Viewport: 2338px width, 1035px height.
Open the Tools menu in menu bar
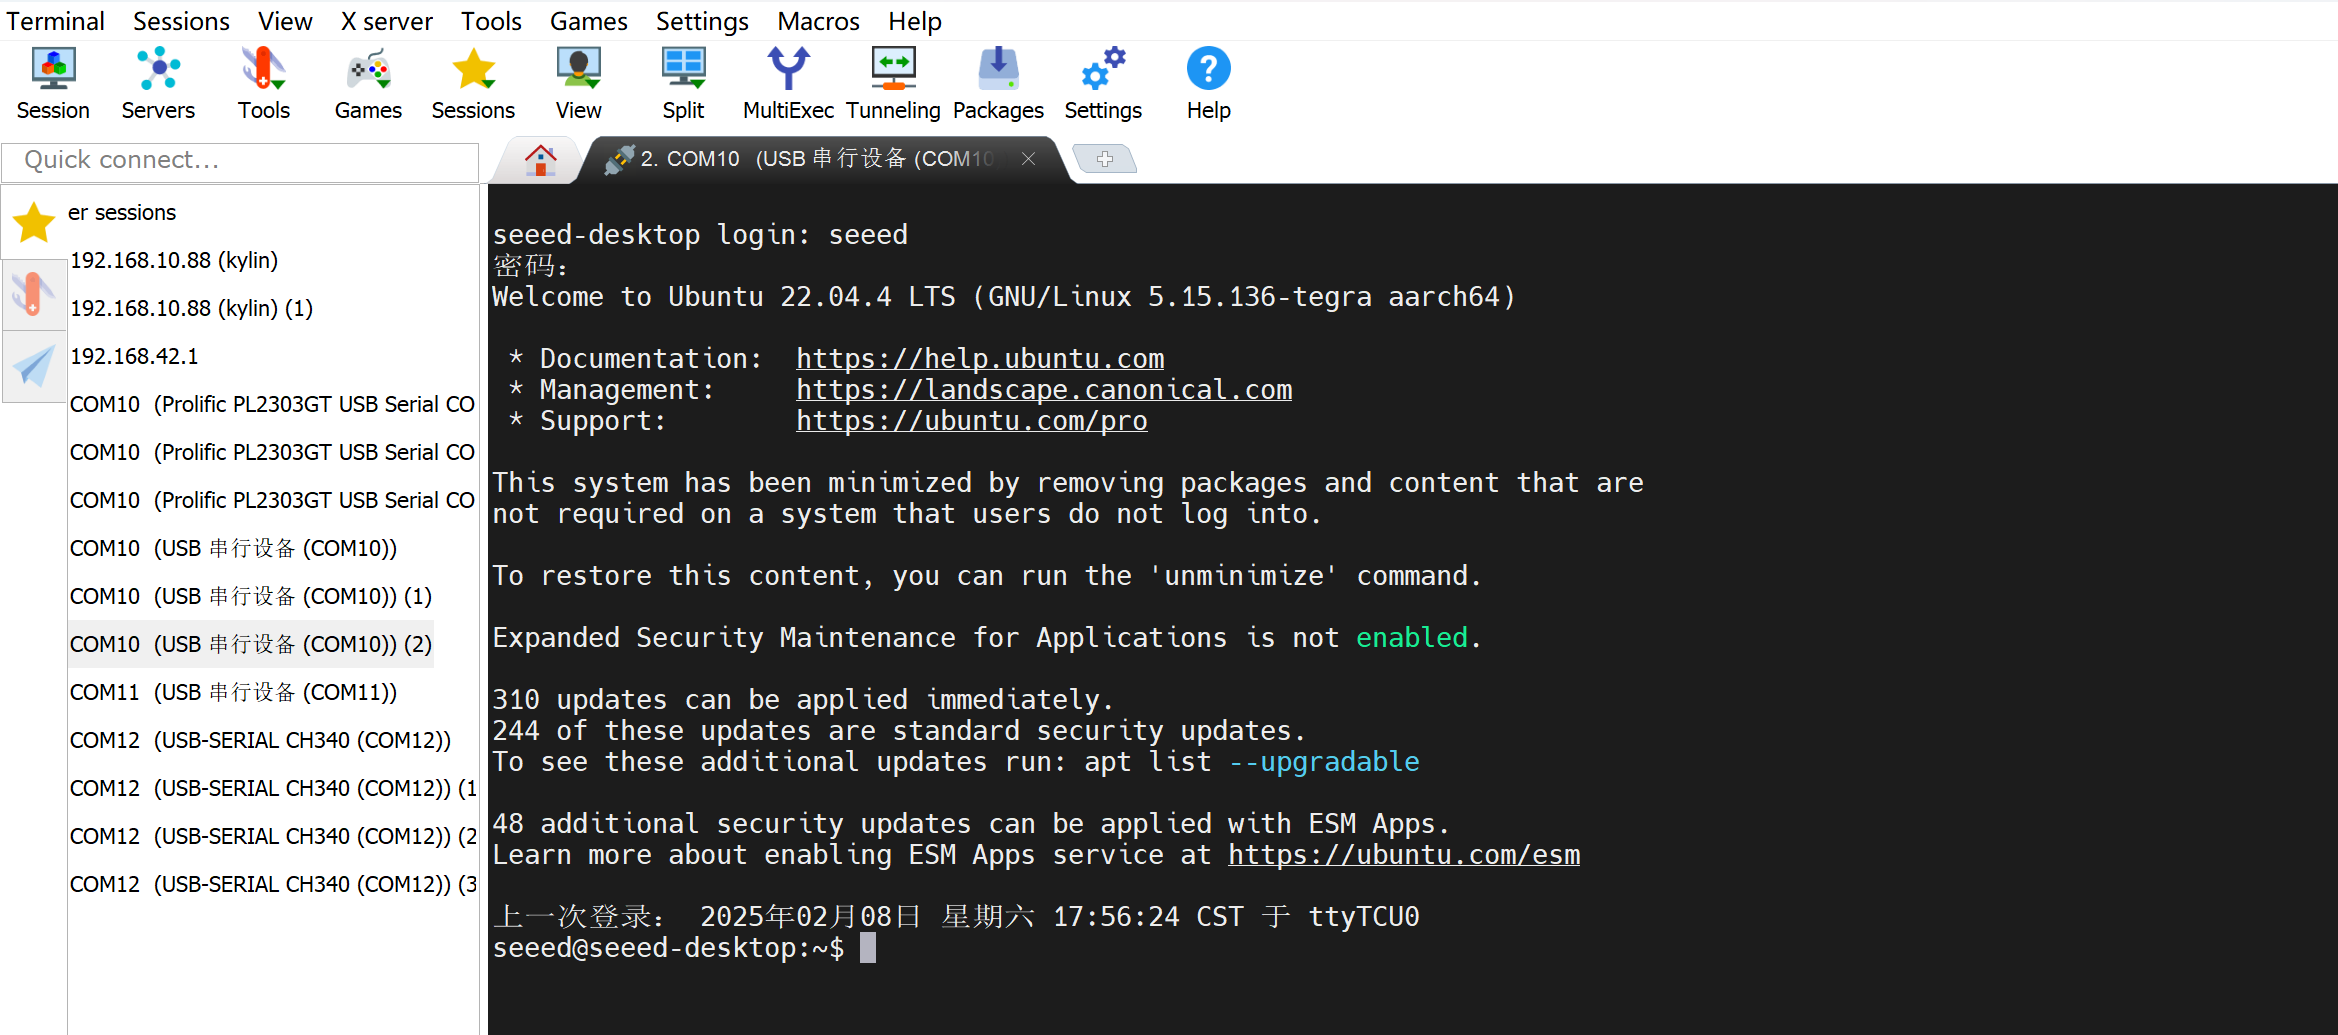pos(491,21)
